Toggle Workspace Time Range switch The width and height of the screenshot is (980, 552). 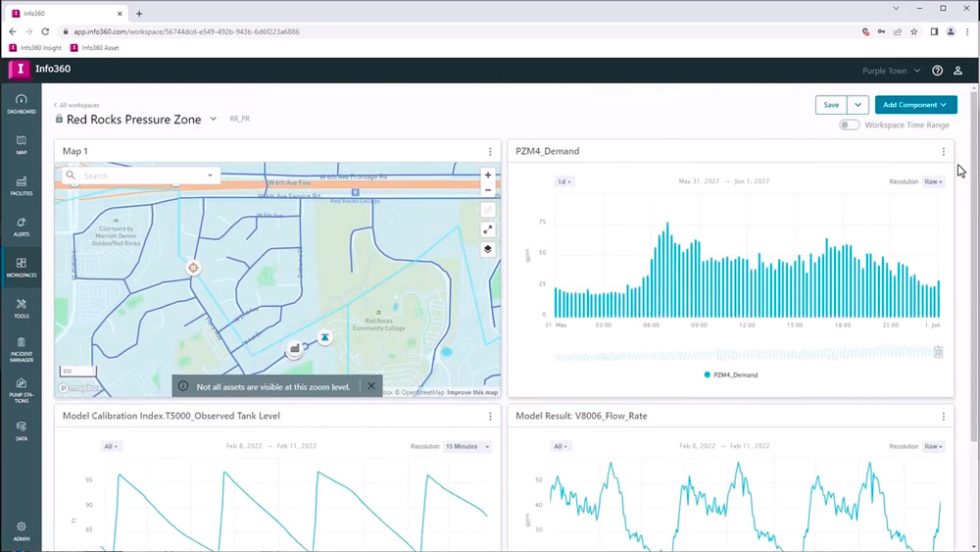pyautogui.click(x=849, y=124)
